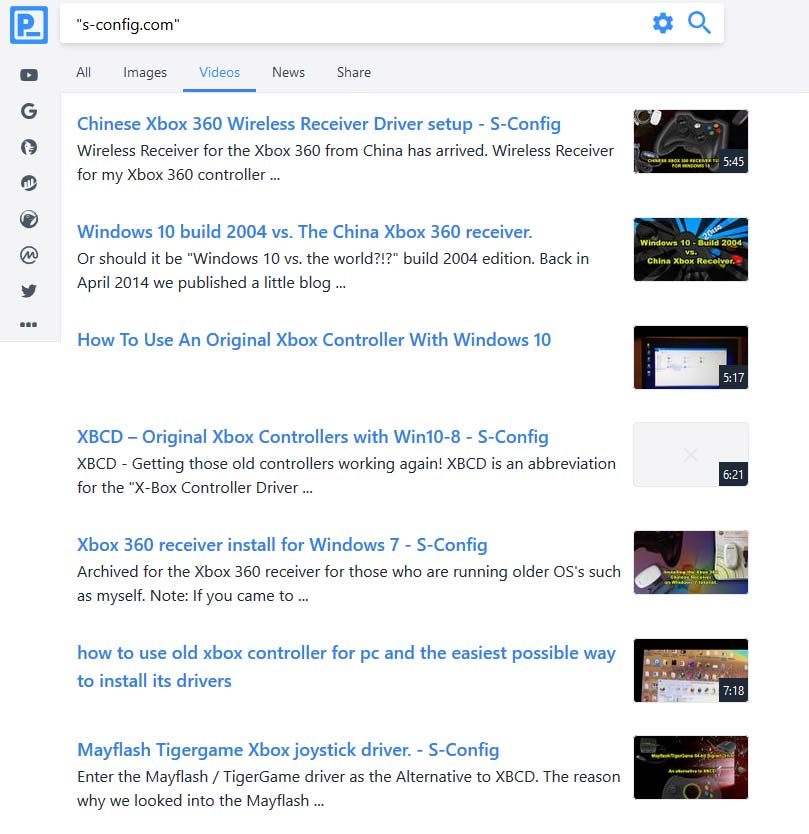Click snippet "Or should it be Windows 10 vs. the world"

333,271
